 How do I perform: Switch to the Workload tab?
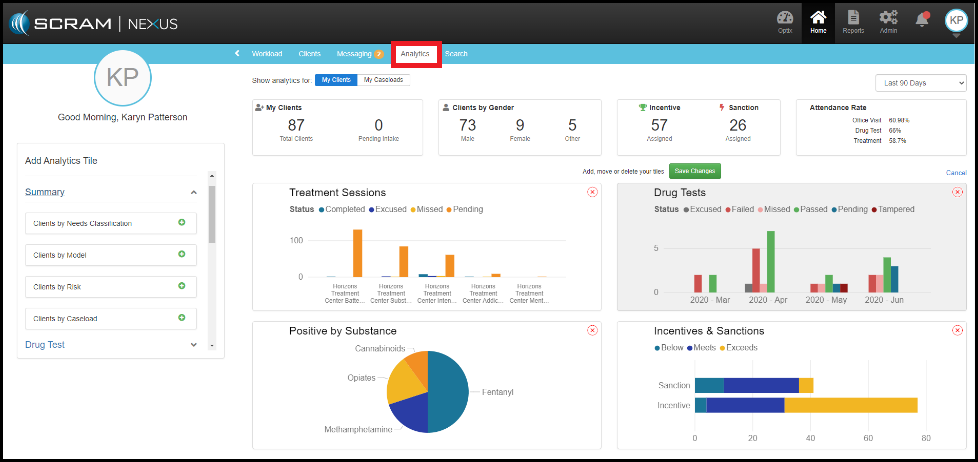[x=266, y=54]
